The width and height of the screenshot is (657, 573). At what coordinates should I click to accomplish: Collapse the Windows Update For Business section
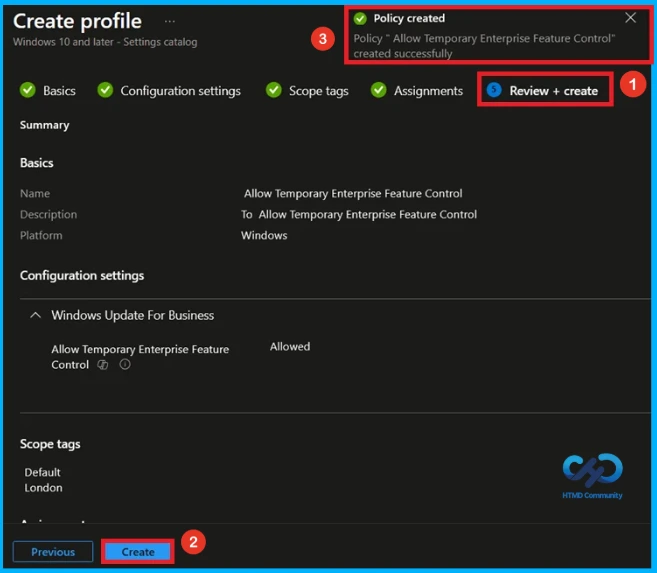(x=36, y=315)
